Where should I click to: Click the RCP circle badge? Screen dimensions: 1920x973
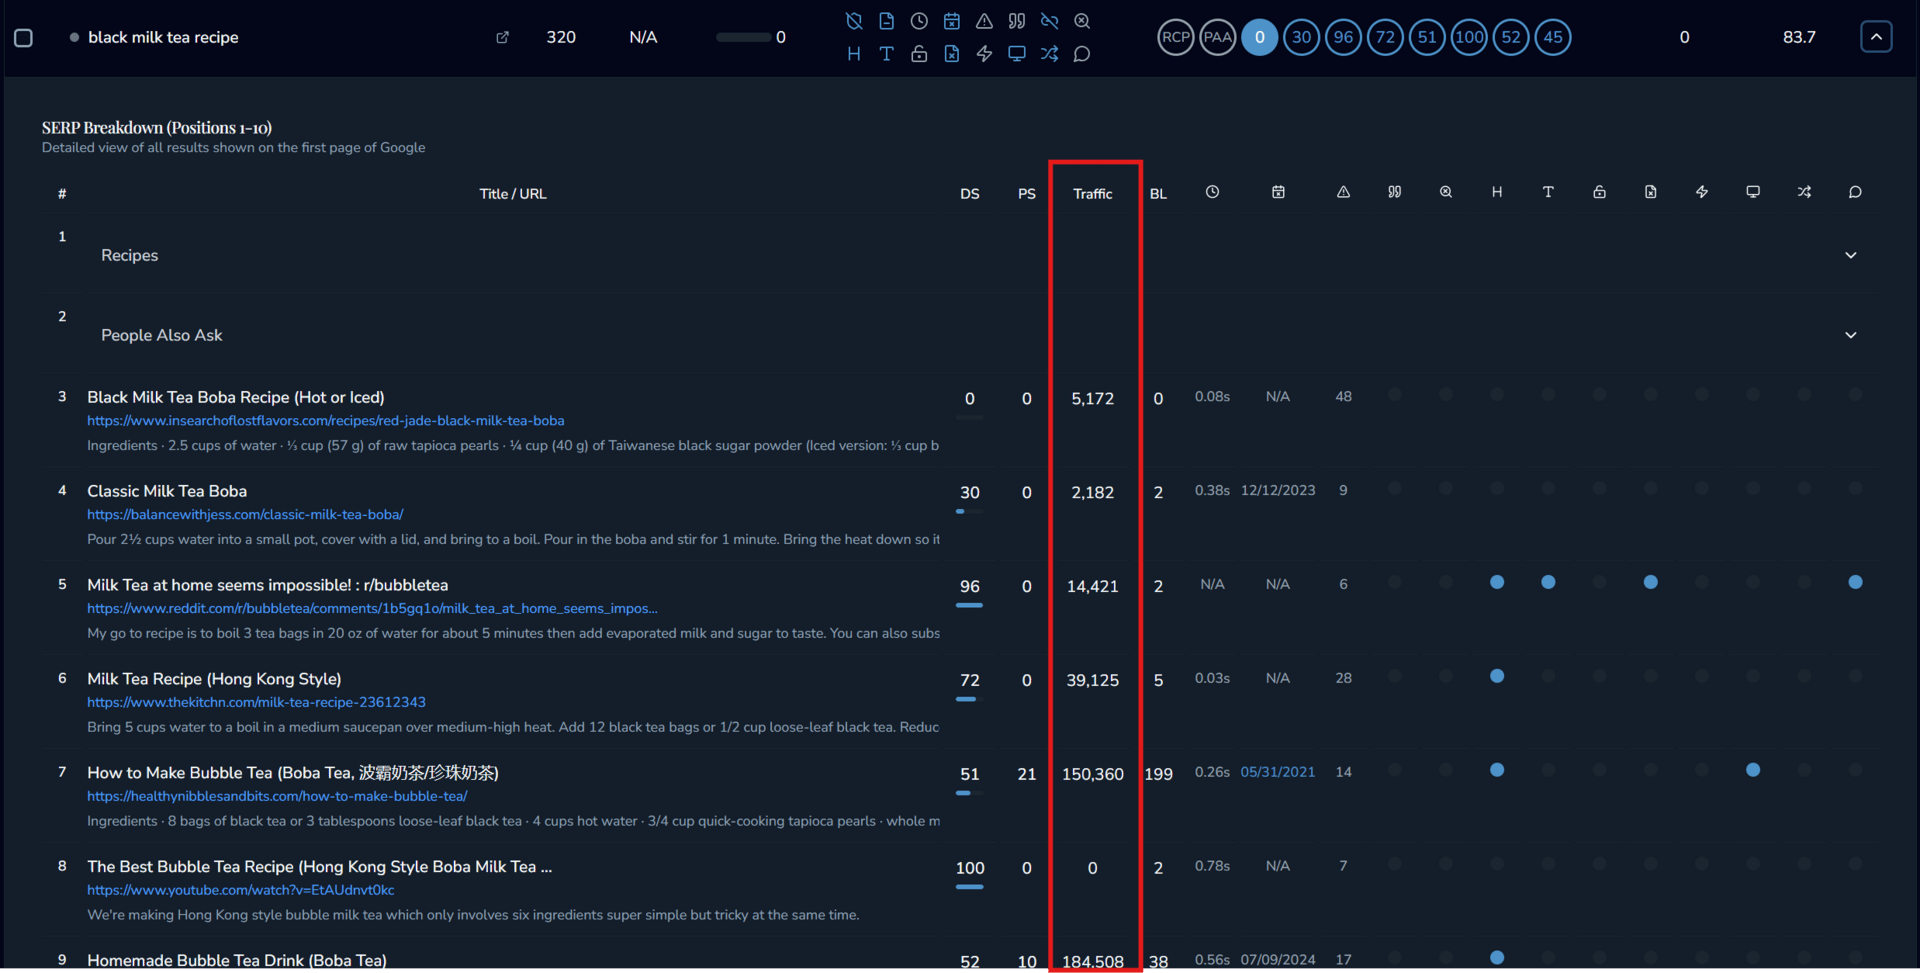1176,38
